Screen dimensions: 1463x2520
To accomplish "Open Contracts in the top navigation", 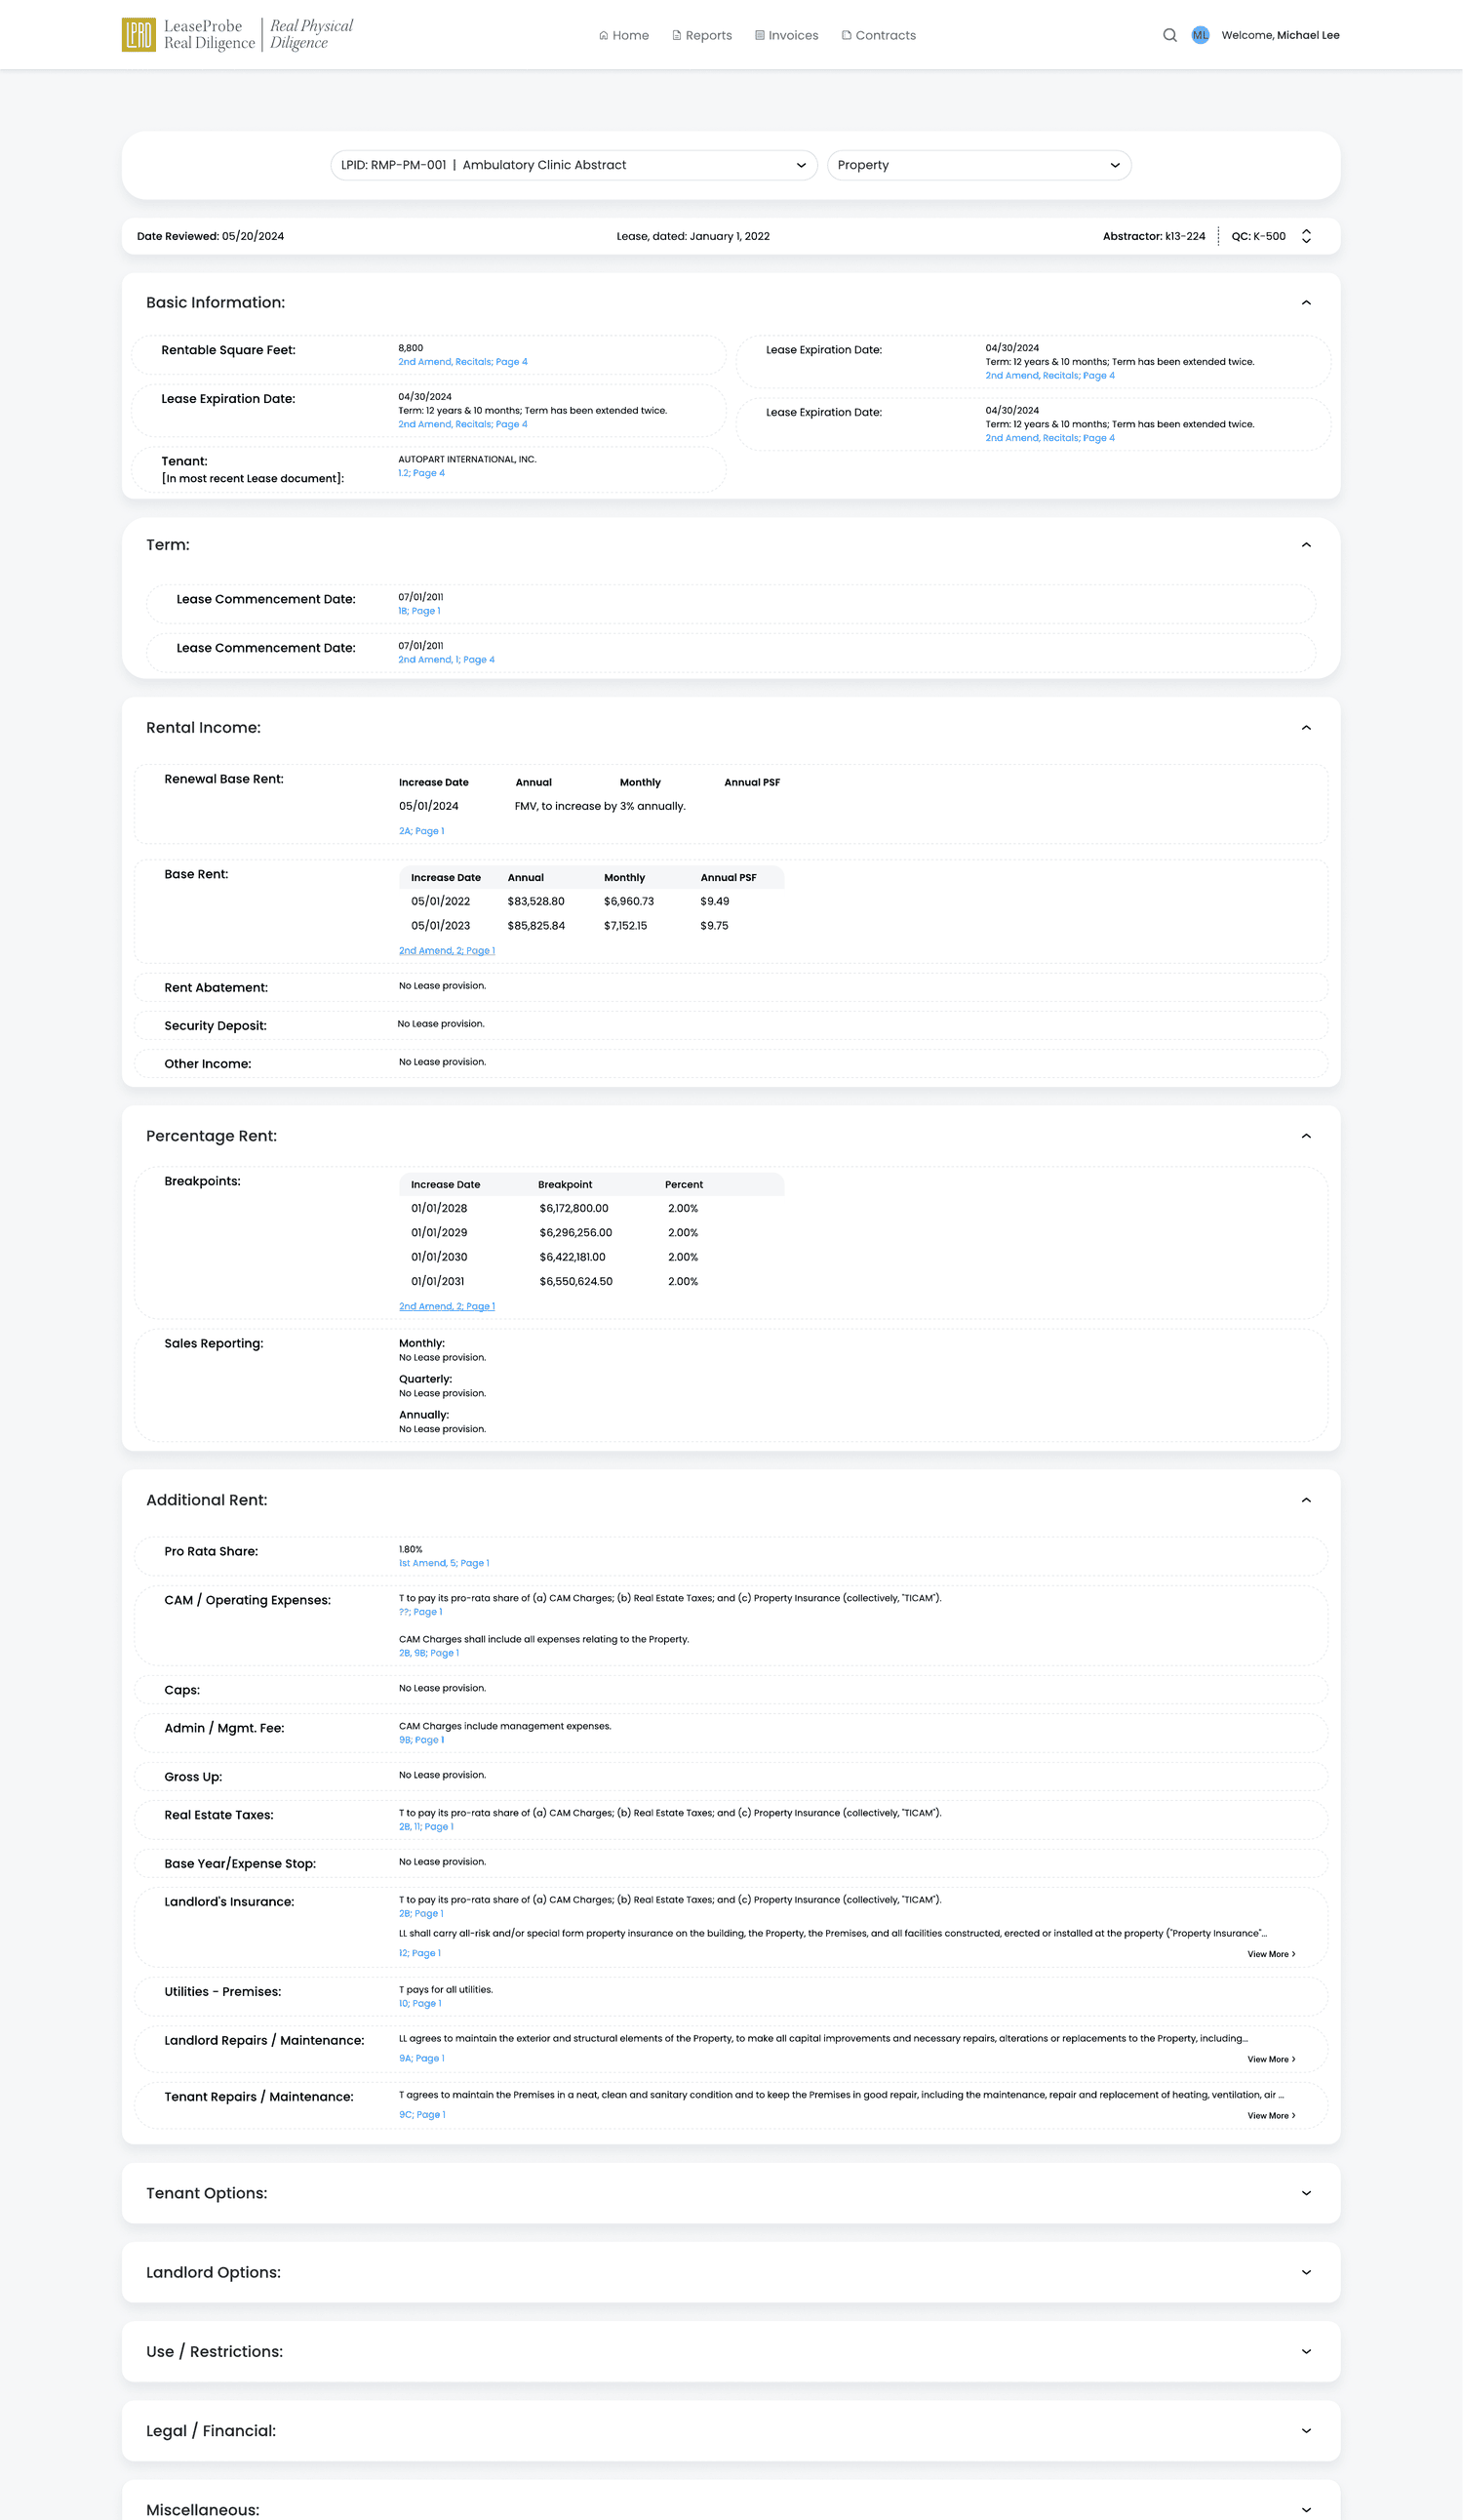I will (x=879, y=35).
